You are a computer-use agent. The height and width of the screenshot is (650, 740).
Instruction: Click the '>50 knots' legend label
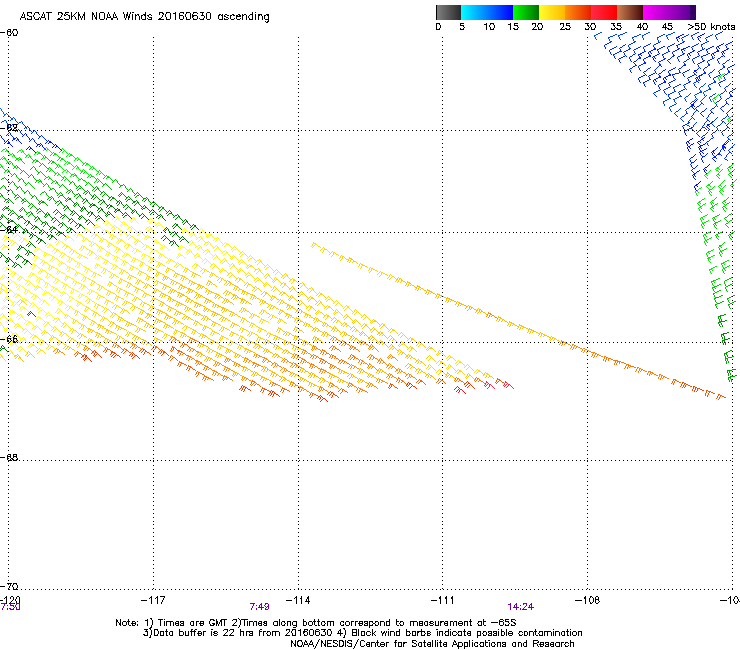711,27
